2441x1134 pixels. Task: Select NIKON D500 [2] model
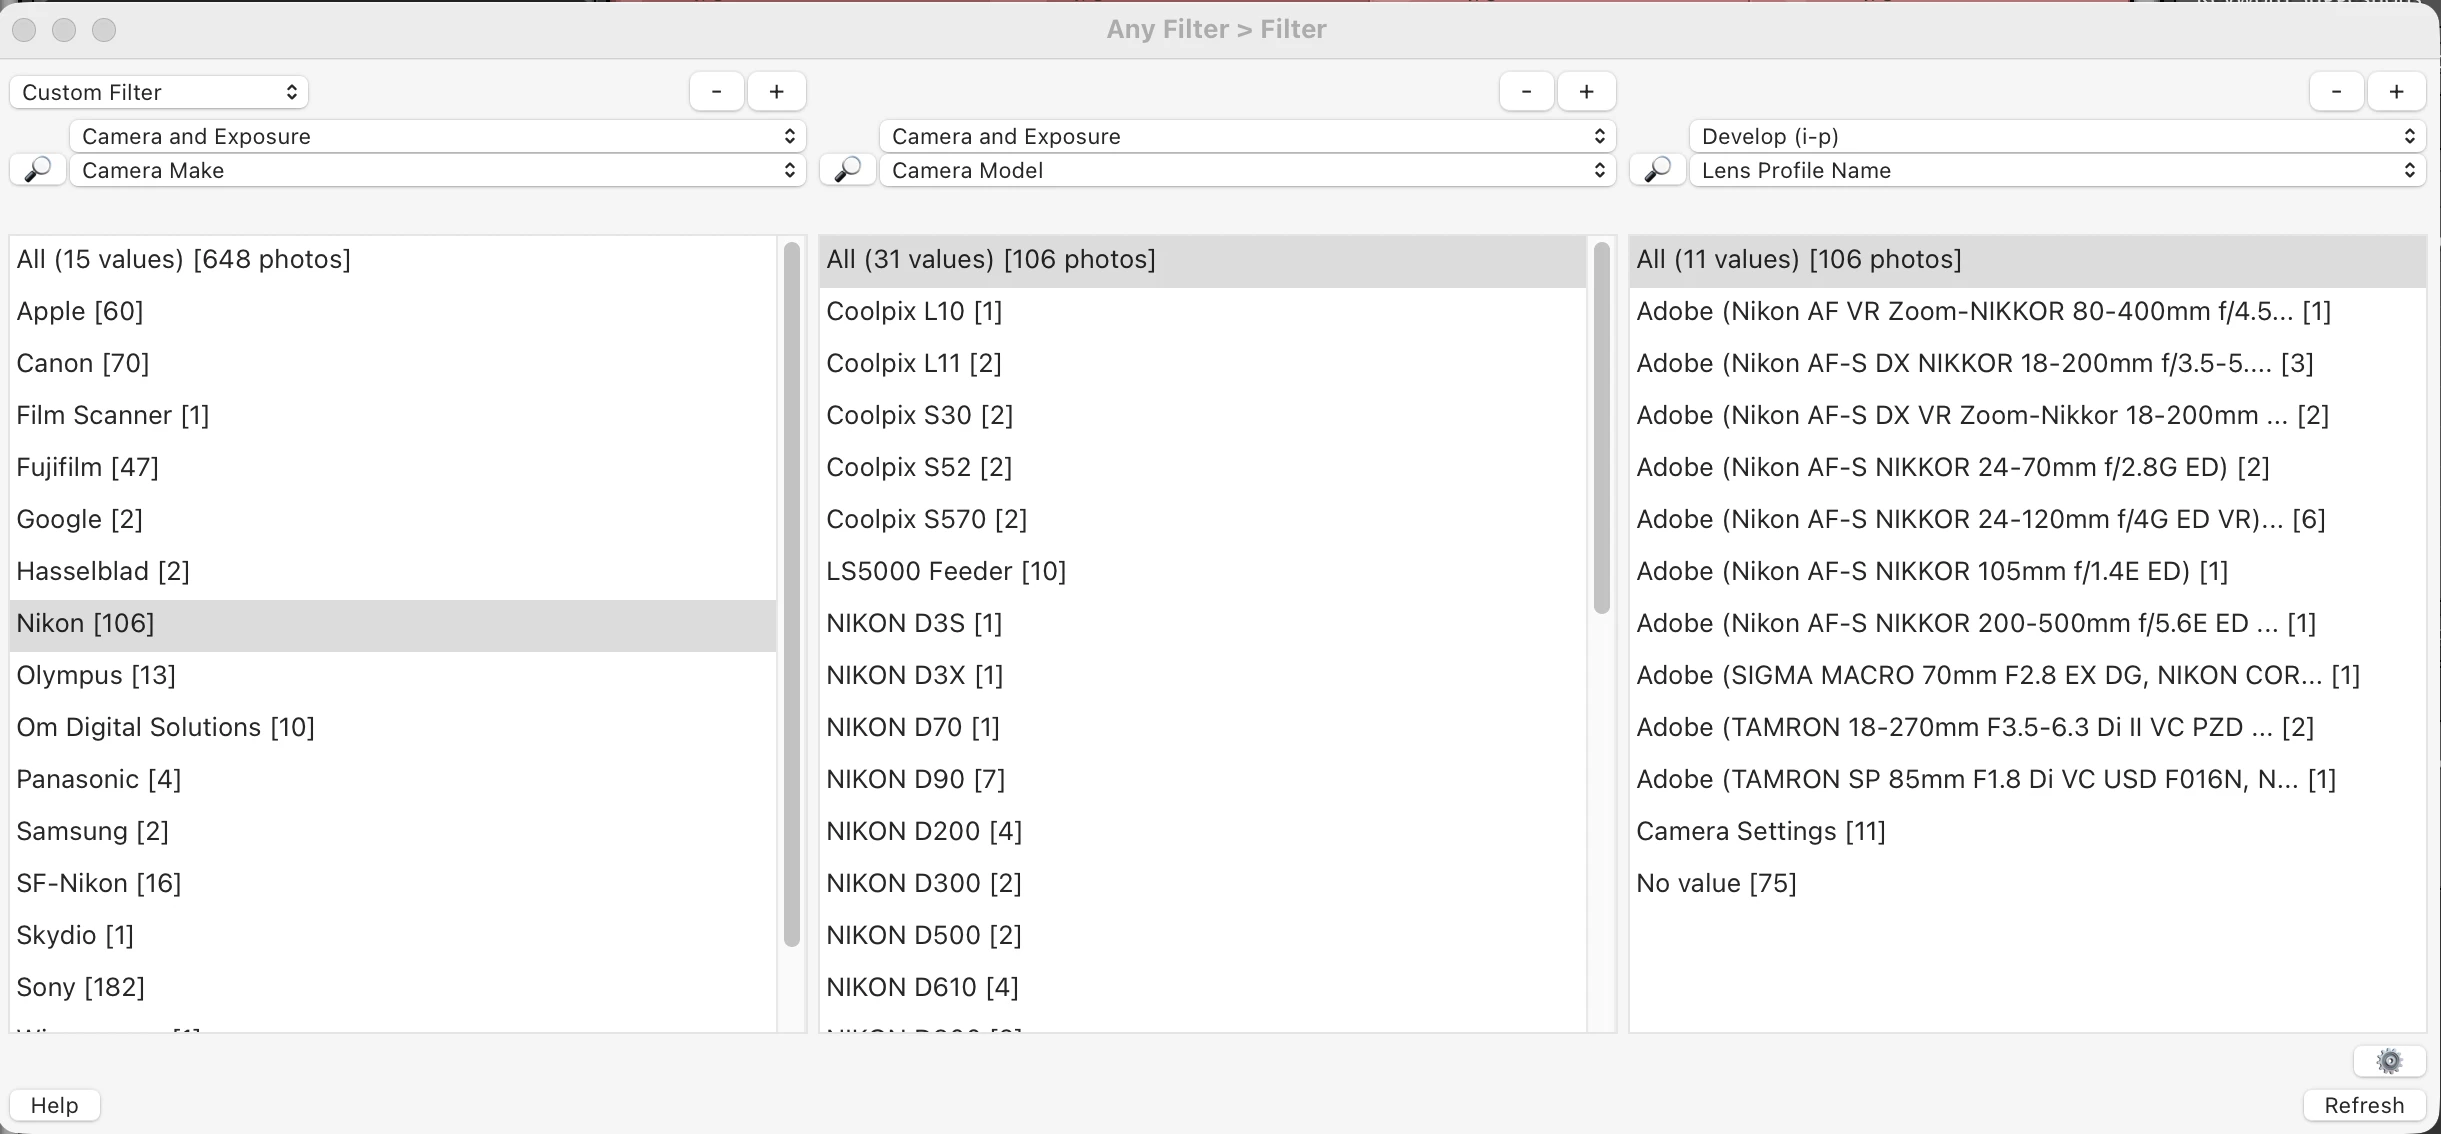point(1203,936)
